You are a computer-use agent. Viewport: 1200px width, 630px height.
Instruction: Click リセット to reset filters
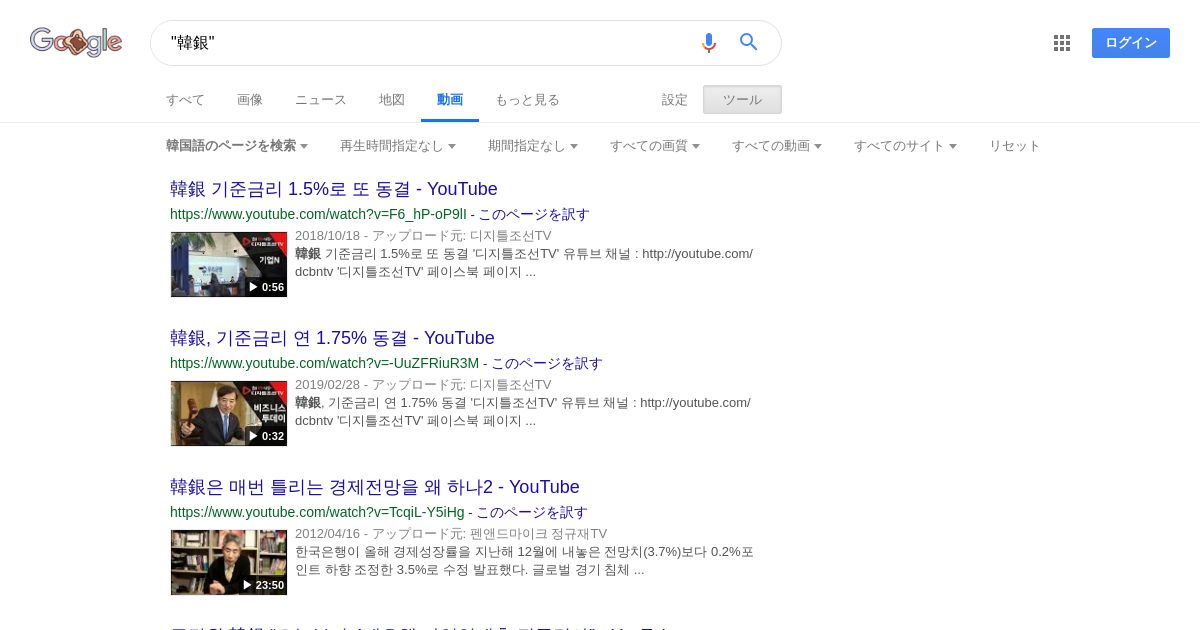pos(1015,146)
